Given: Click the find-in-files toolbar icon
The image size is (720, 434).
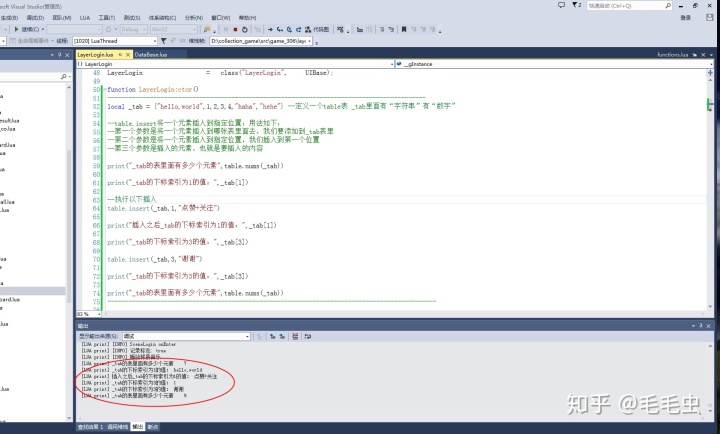Looking at the screenshot, I should coord(207,29).
